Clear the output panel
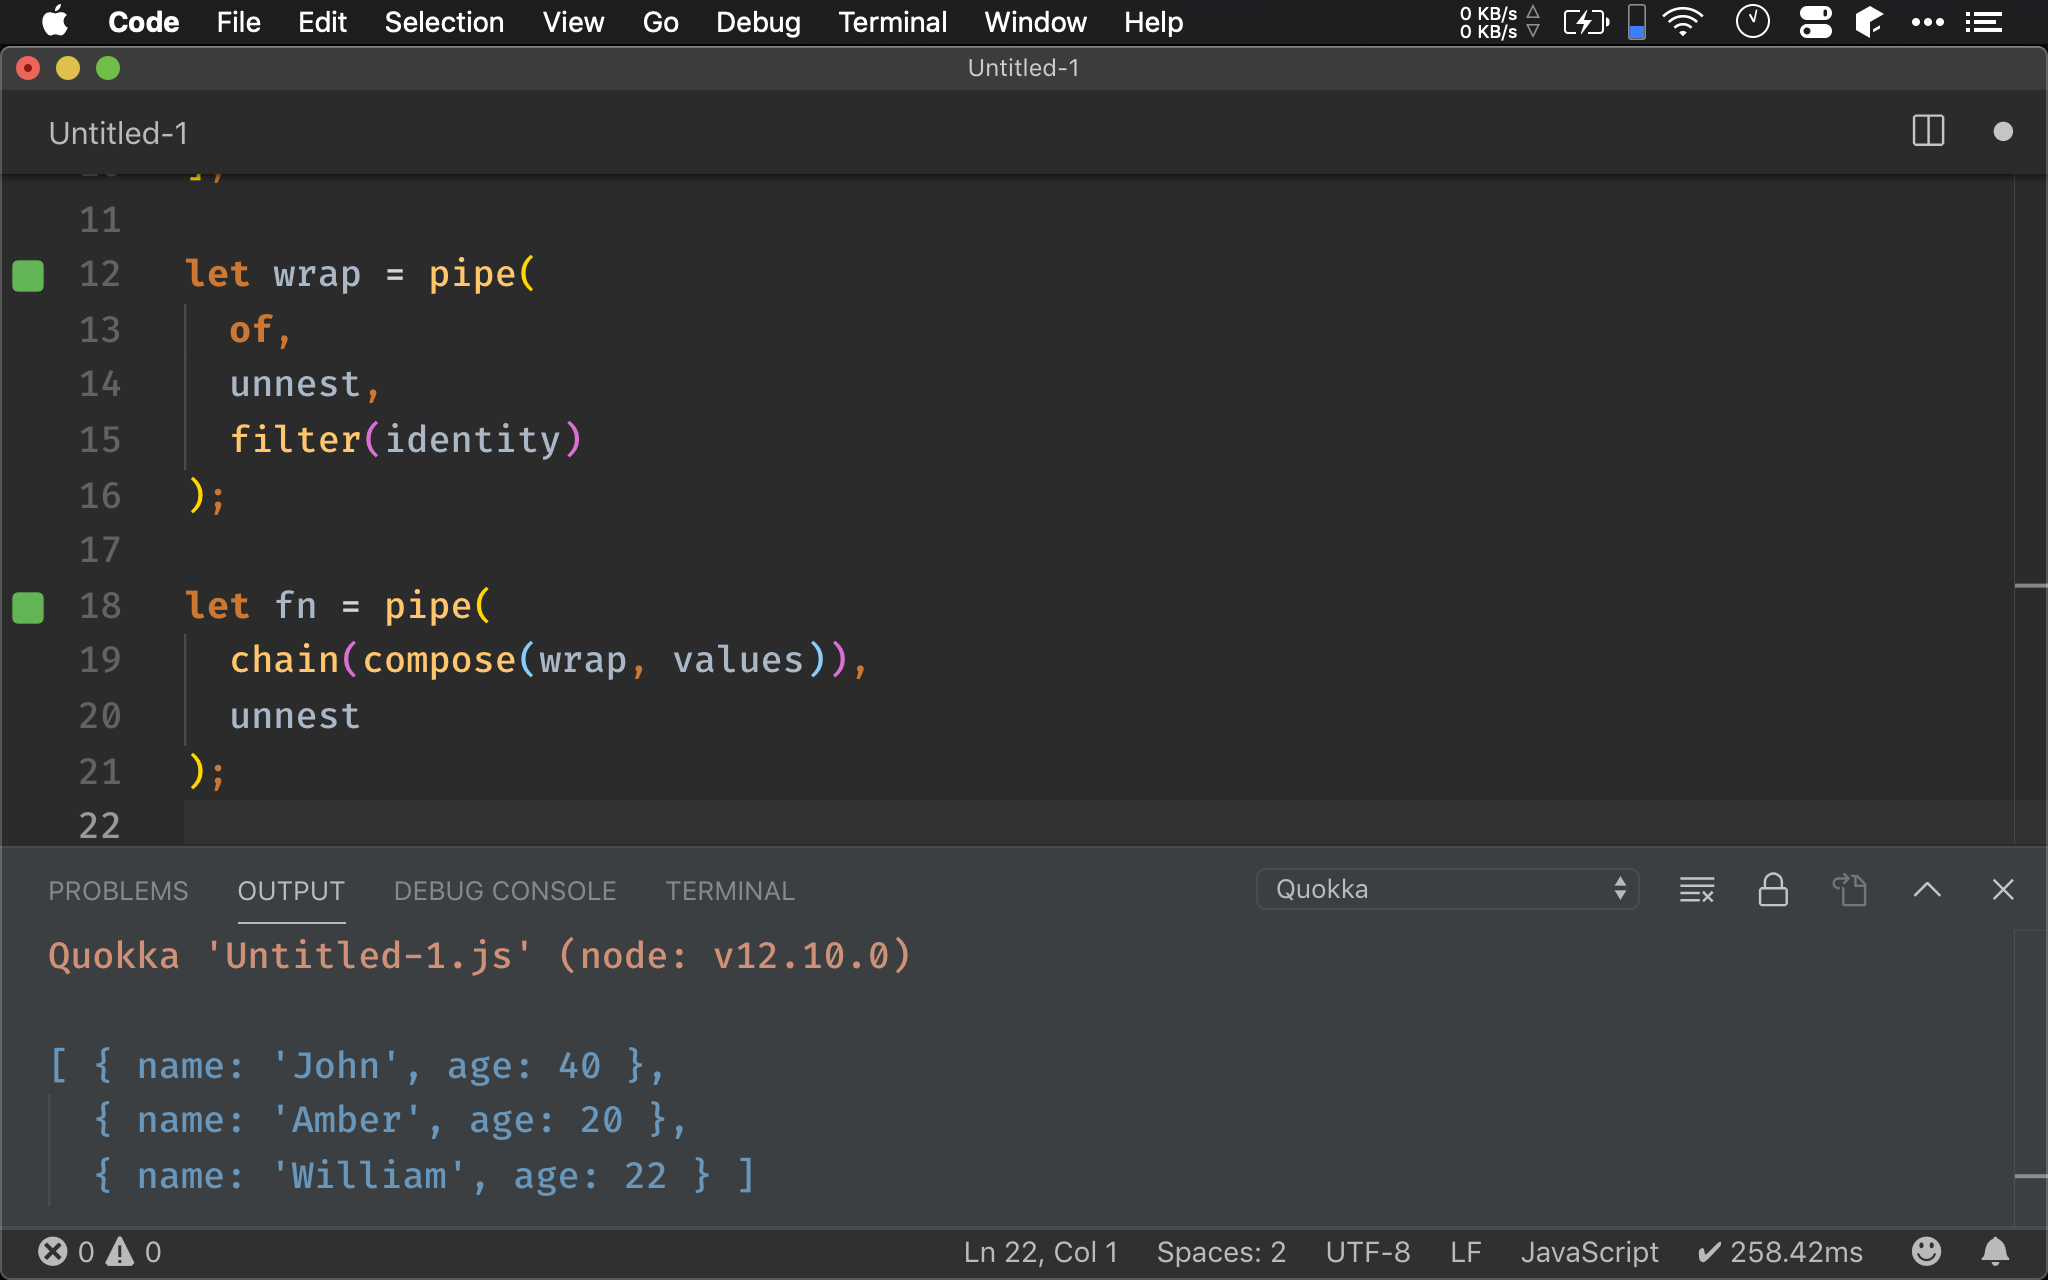The image size is (2048, 1280). point(1697,889)
